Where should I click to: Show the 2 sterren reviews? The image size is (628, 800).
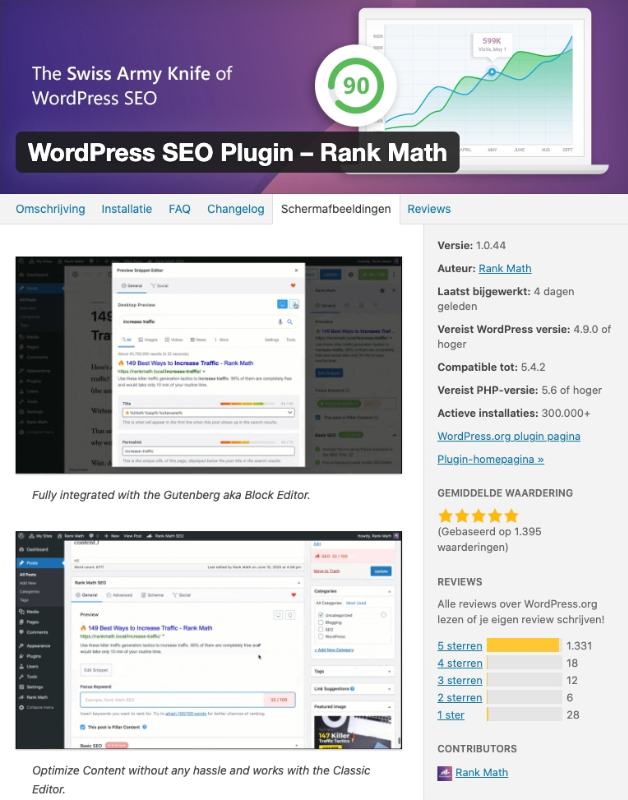point(460,697)
